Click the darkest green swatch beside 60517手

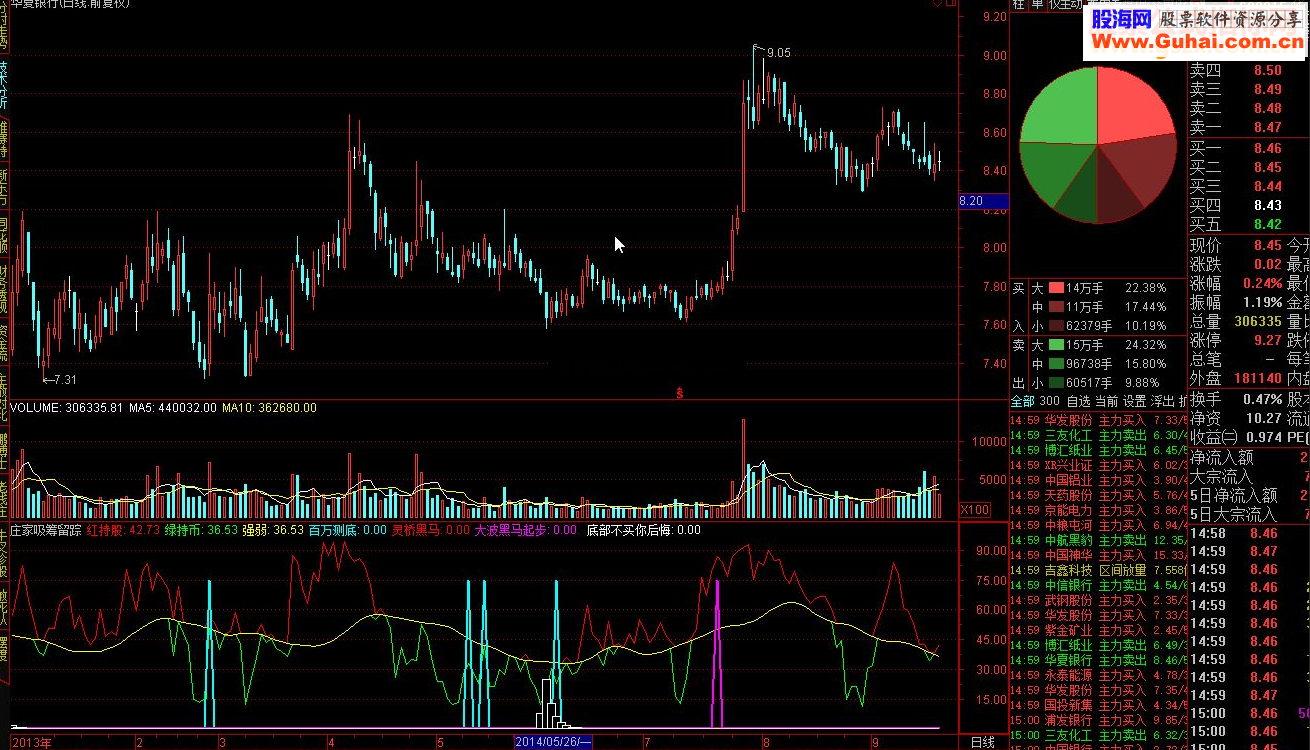coord(1056,383)
